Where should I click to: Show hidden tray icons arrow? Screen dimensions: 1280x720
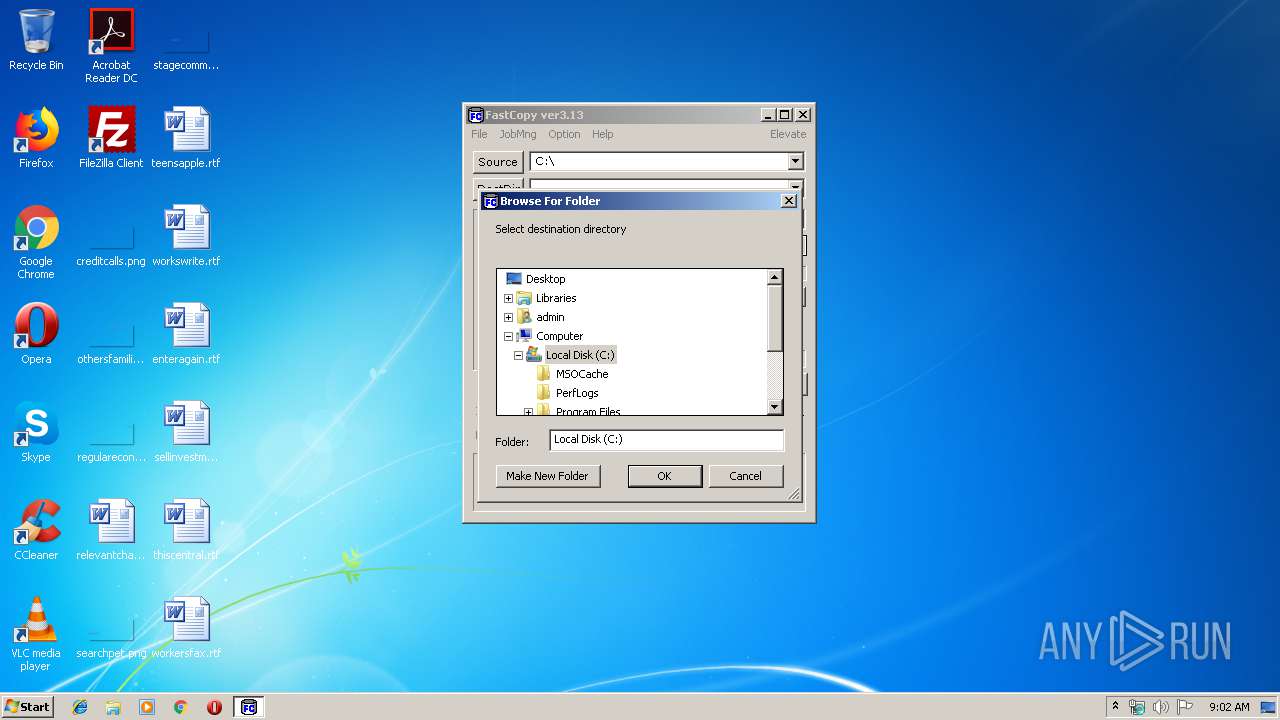click(x=1115, y=706)
